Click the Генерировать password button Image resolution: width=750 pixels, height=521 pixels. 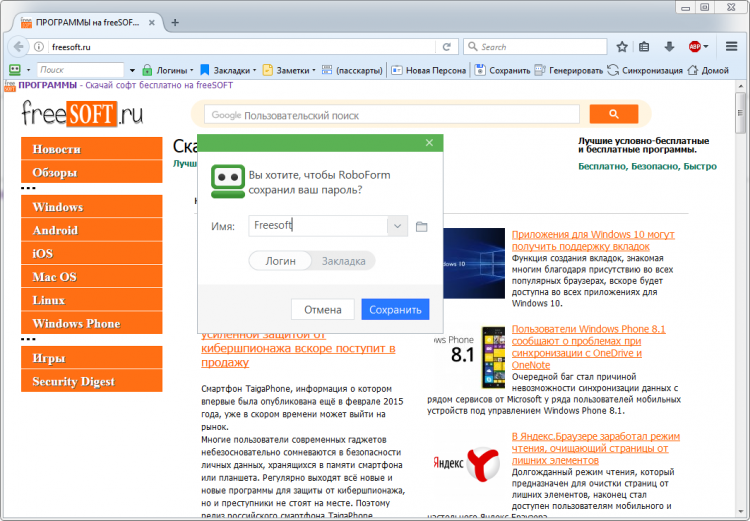[569, 70]
